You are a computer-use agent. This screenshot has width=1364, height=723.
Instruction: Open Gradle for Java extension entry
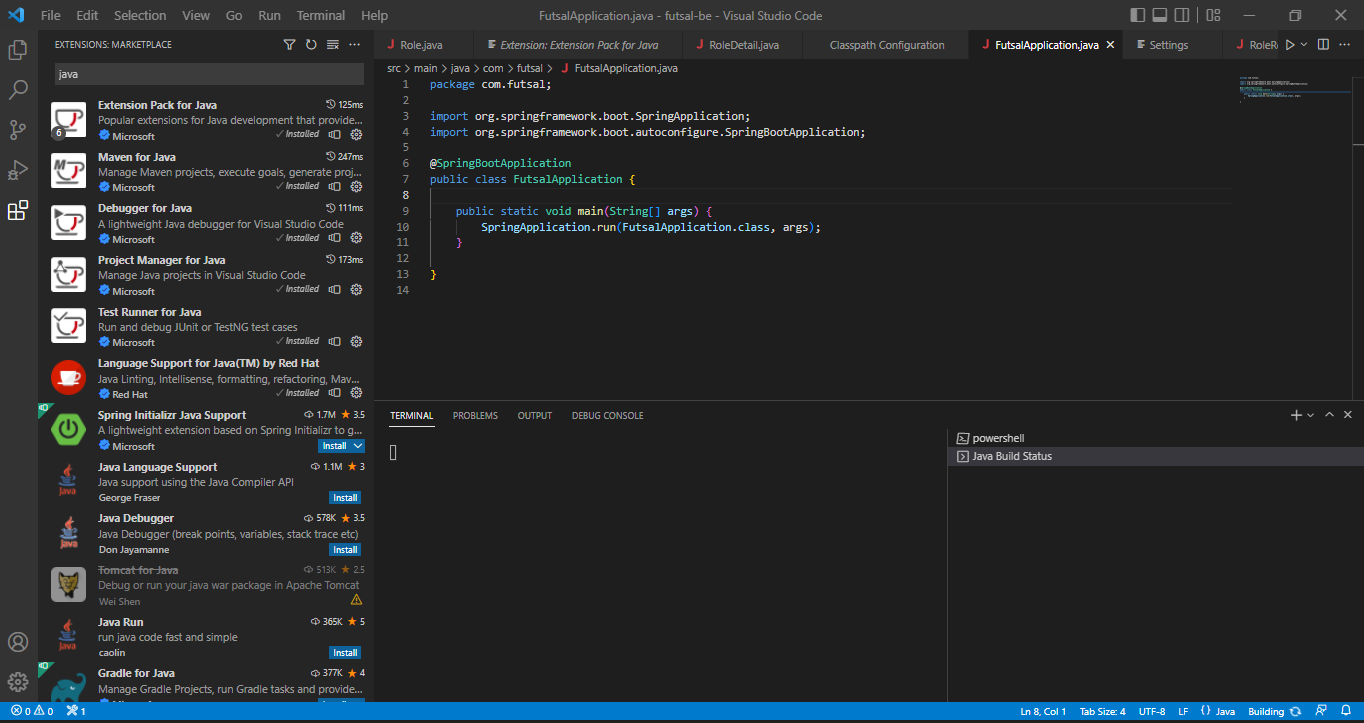pos(207,683)
